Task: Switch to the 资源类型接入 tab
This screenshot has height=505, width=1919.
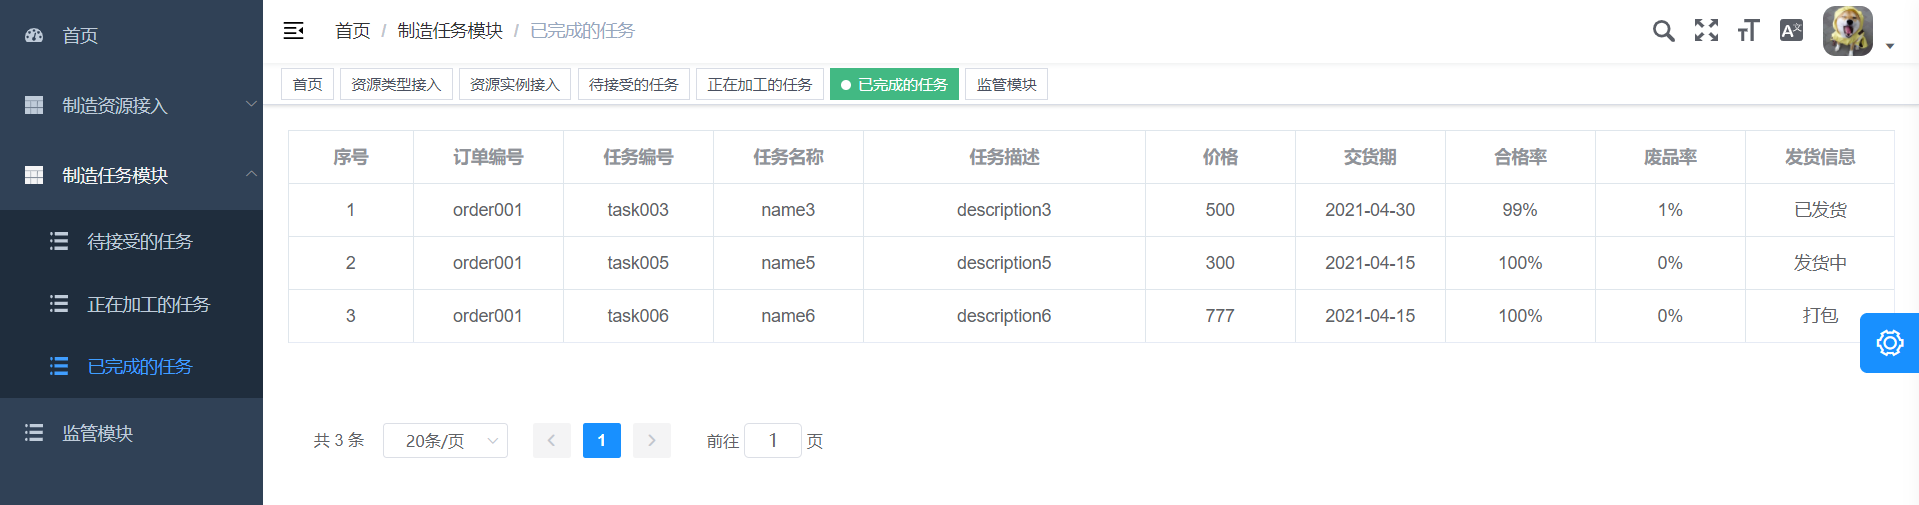Action: pos(396,85)
